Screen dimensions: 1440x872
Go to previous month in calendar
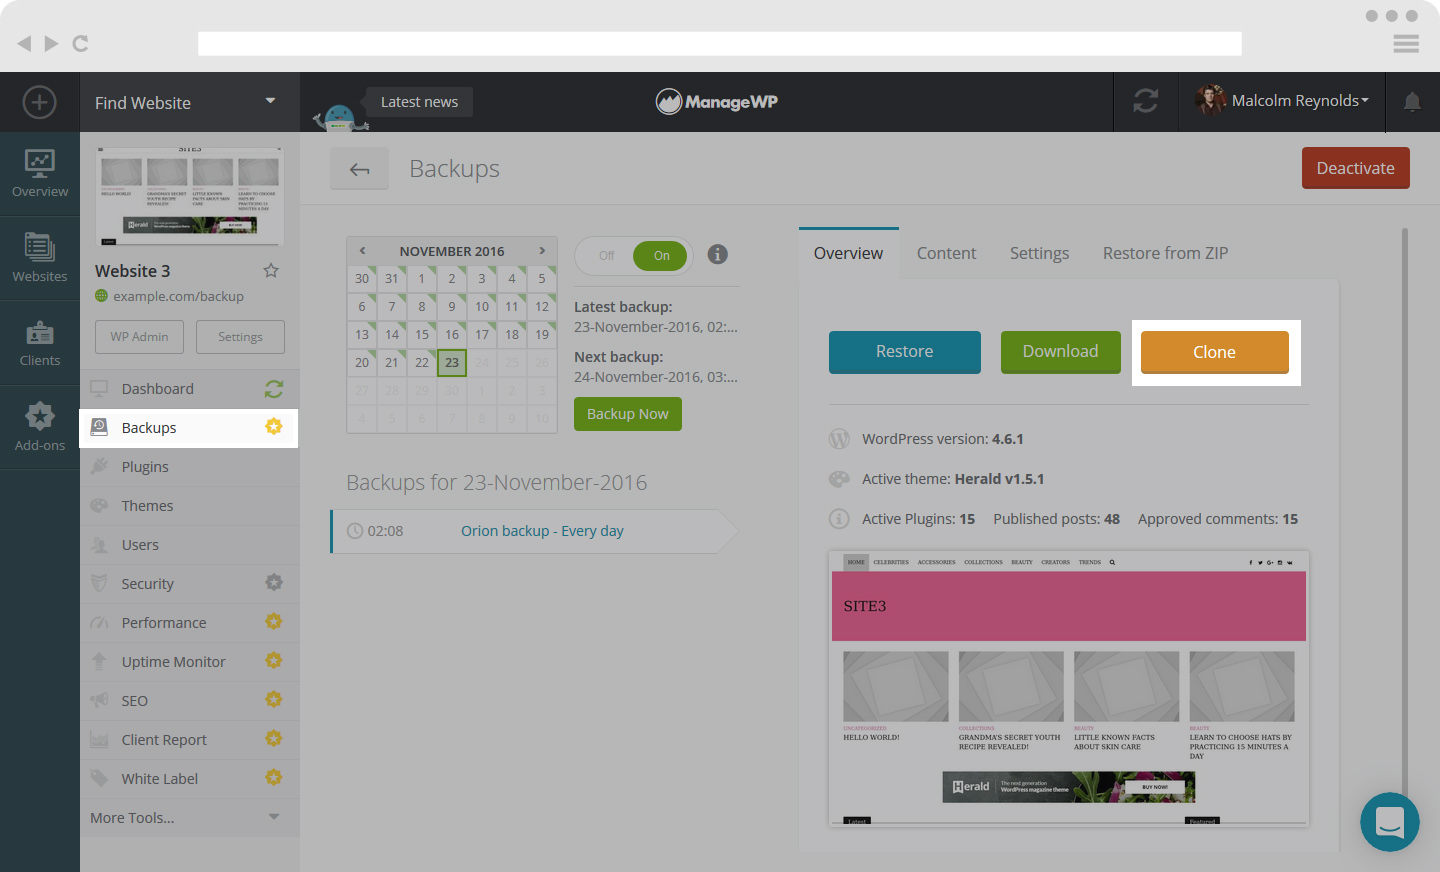click(x=362, y=251)
